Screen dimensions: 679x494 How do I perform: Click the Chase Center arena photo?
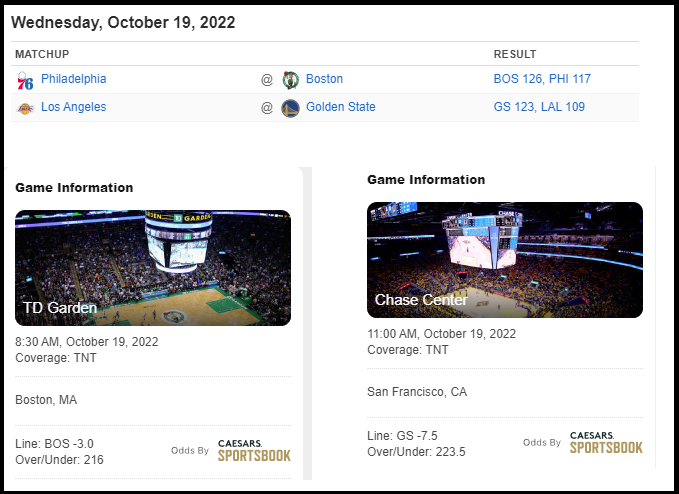coord(505,259)
